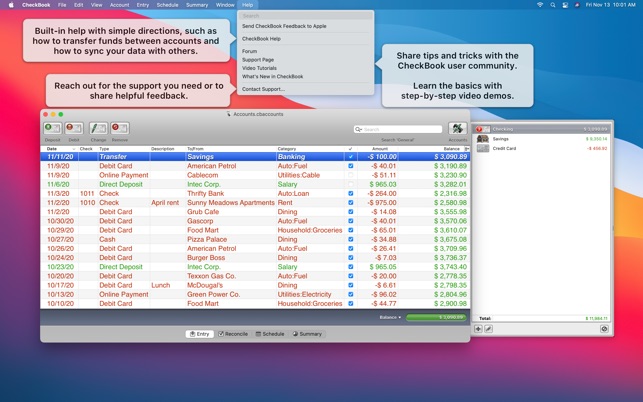The height and width of the screenshot is (402, 643).
Task: Select the 11/11/20 Transfer to Savings row
Action: click(255, 157)
